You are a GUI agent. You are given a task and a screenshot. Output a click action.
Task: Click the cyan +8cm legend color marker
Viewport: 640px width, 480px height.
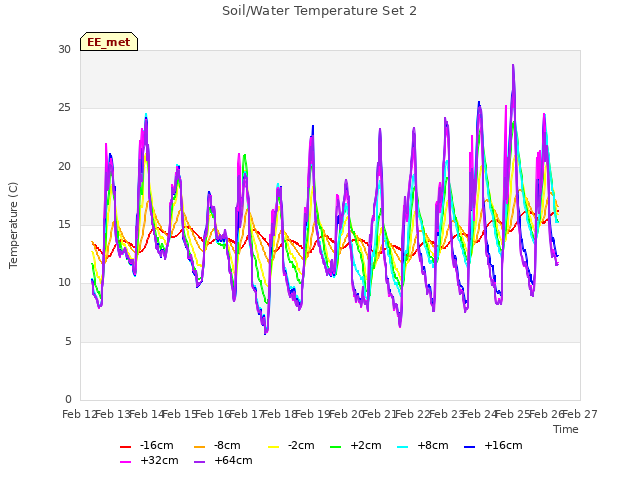402,447
